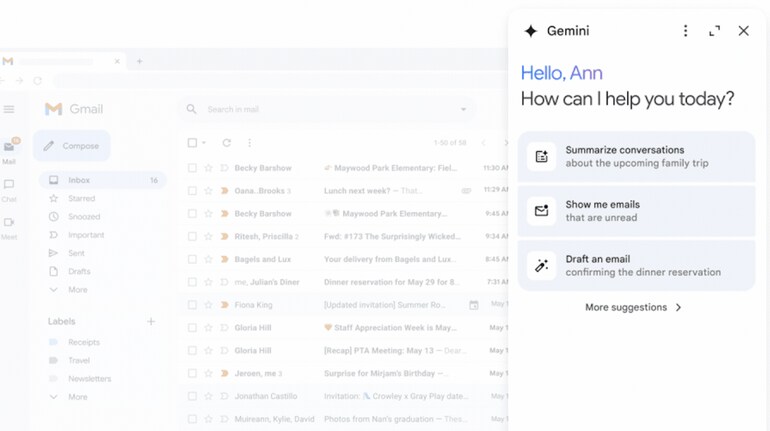Select Summarize conversations suggestion
This screenshot has height=431, width=770.
[636, 157]
